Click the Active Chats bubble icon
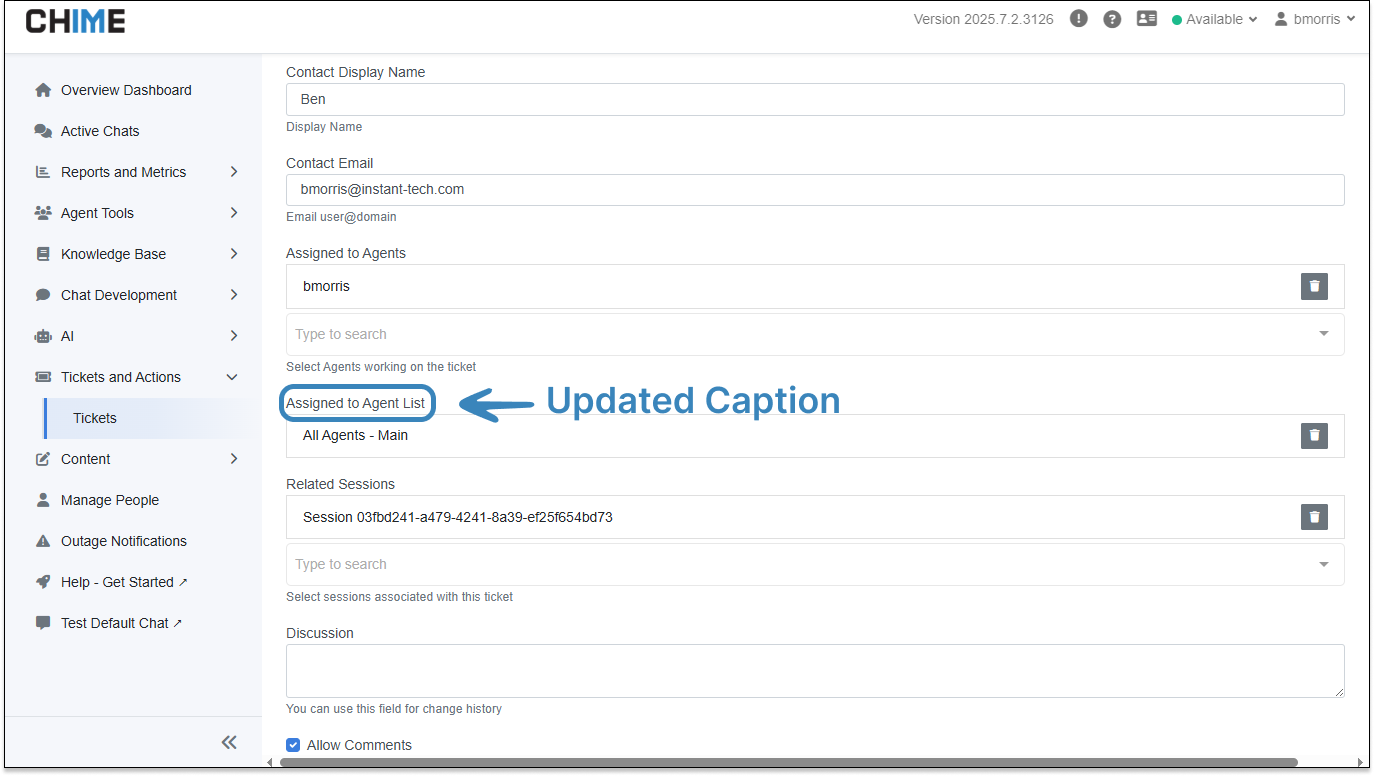 tap(43, 131)
